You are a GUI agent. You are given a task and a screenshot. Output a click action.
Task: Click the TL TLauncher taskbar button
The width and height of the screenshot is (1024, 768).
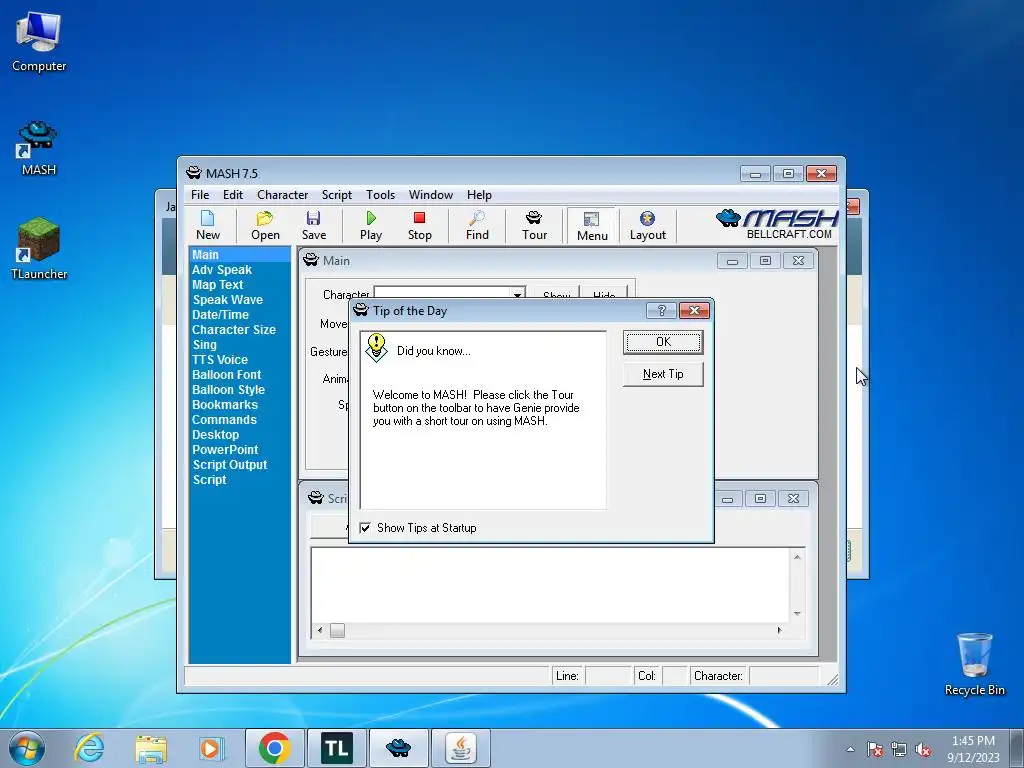(x=337, y=748)
